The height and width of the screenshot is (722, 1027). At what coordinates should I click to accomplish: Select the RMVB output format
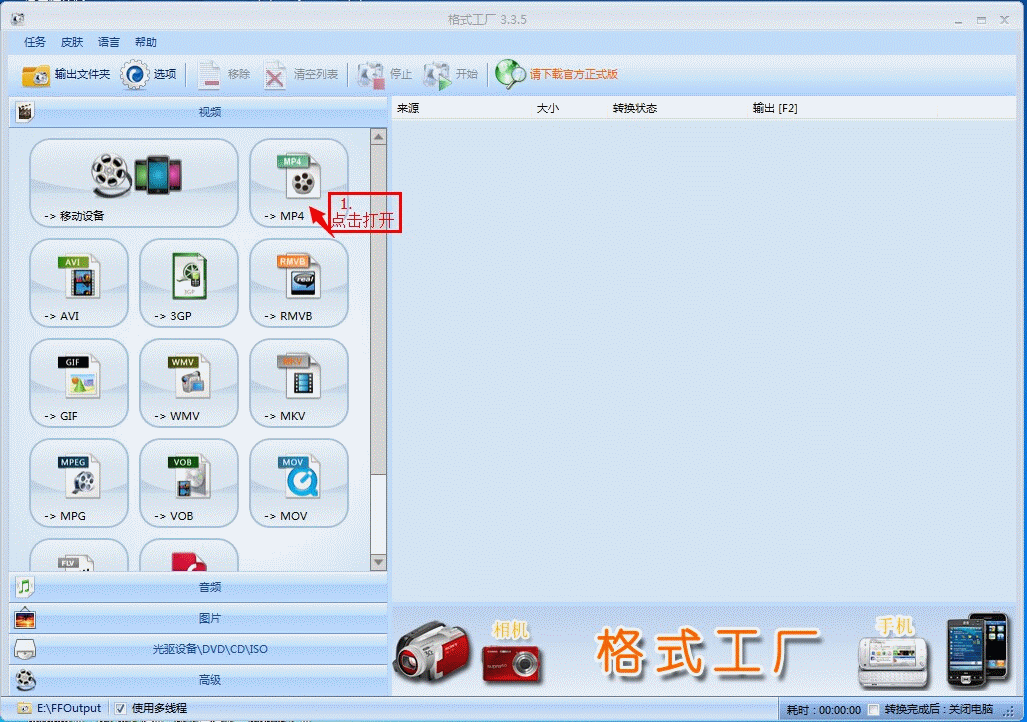click(x=297, y=283)
